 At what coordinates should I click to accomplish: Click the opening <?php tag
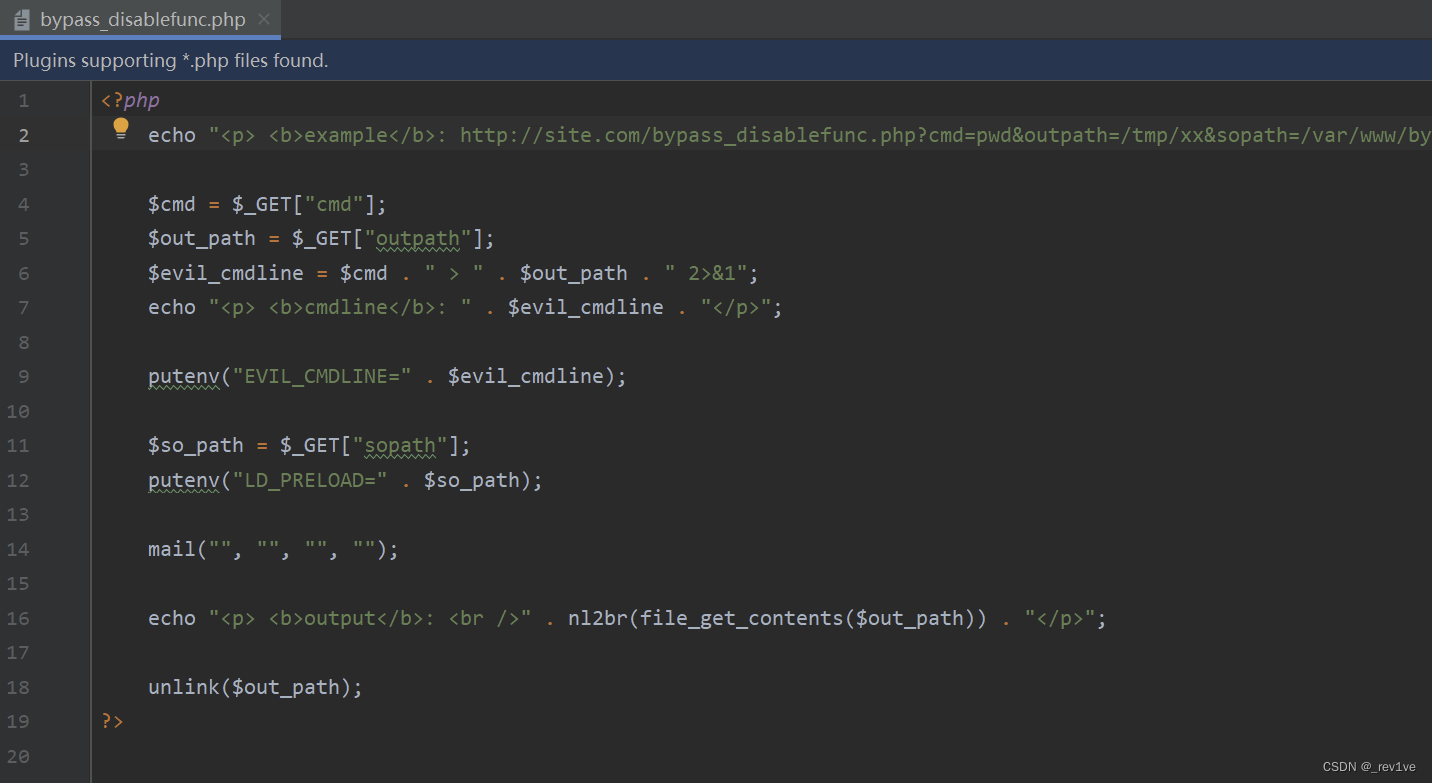(130, 100)
